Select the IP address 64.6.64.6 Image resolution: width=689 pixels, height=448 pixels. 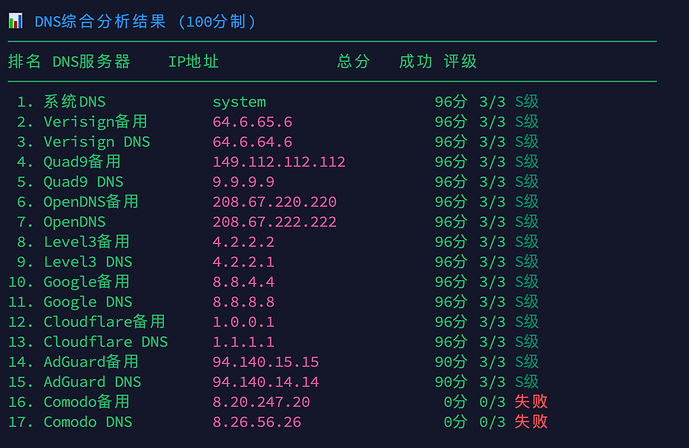tap(253, 142)
